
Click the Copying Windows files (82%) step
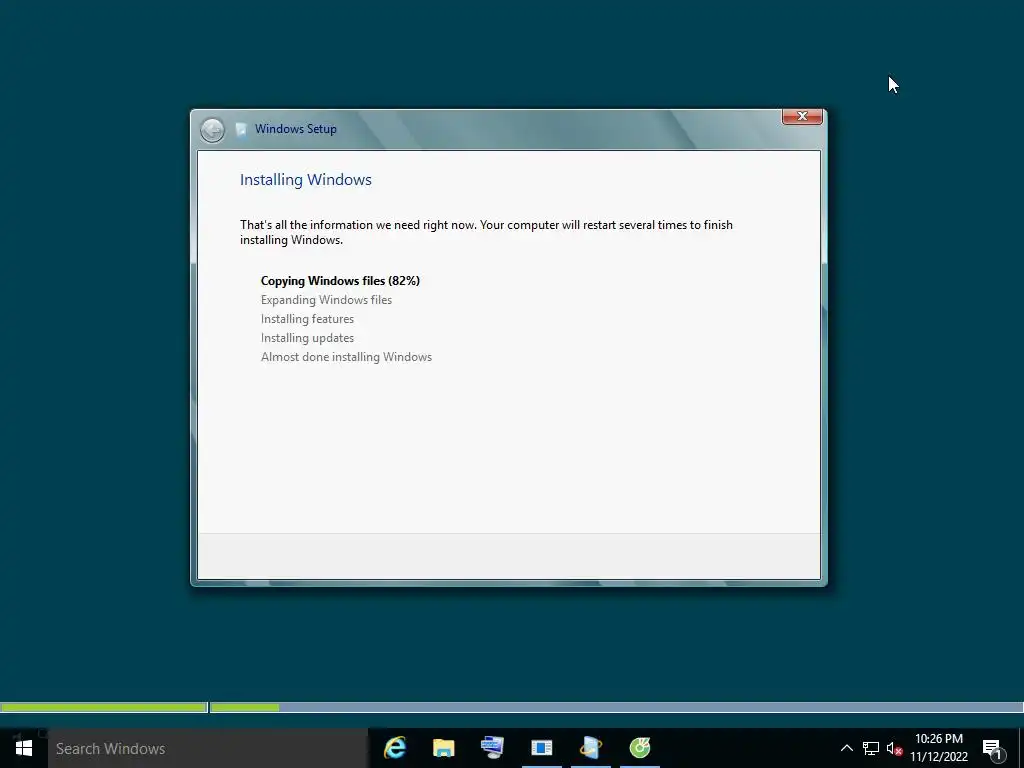340,281
